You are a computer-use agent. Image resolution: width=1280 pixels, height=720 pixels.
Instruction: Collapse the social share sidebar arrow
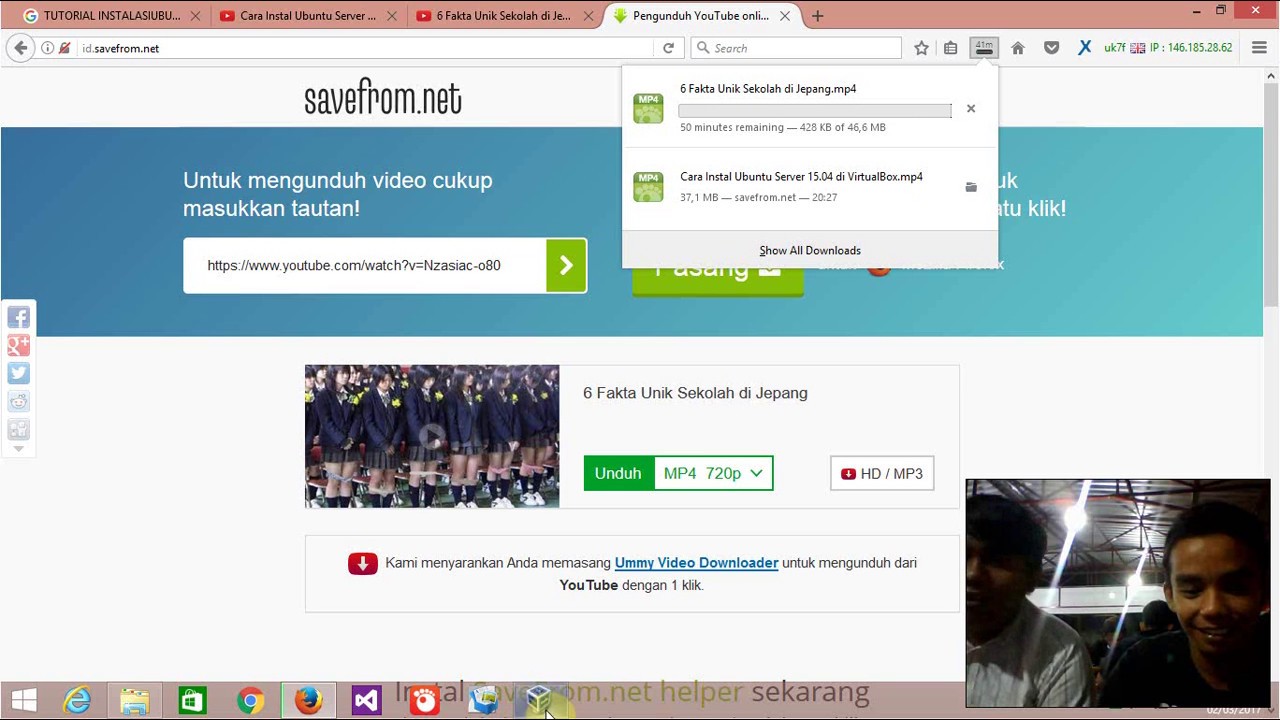pyautogui.click(x=18, y=450)
